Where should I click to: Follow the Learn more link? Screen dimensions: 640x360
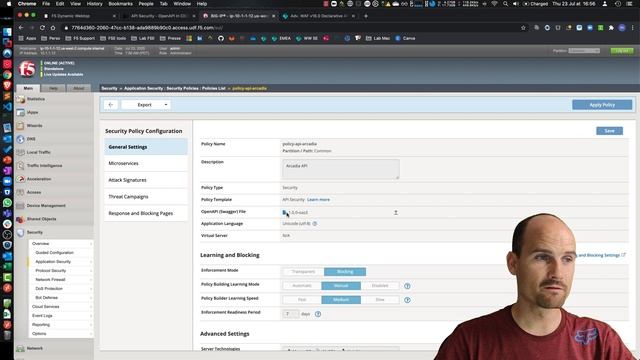[x=318, y=200]
